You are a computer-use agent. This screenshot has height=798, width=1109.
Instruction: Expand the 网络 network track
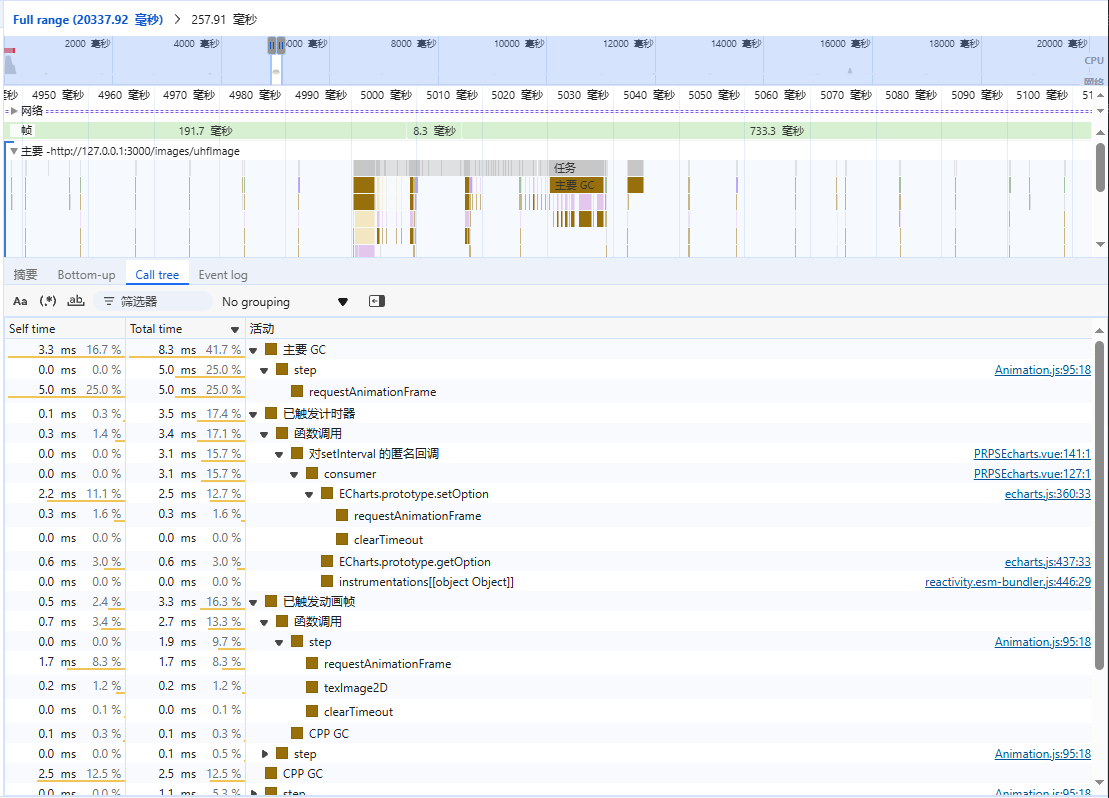[13, 111]
